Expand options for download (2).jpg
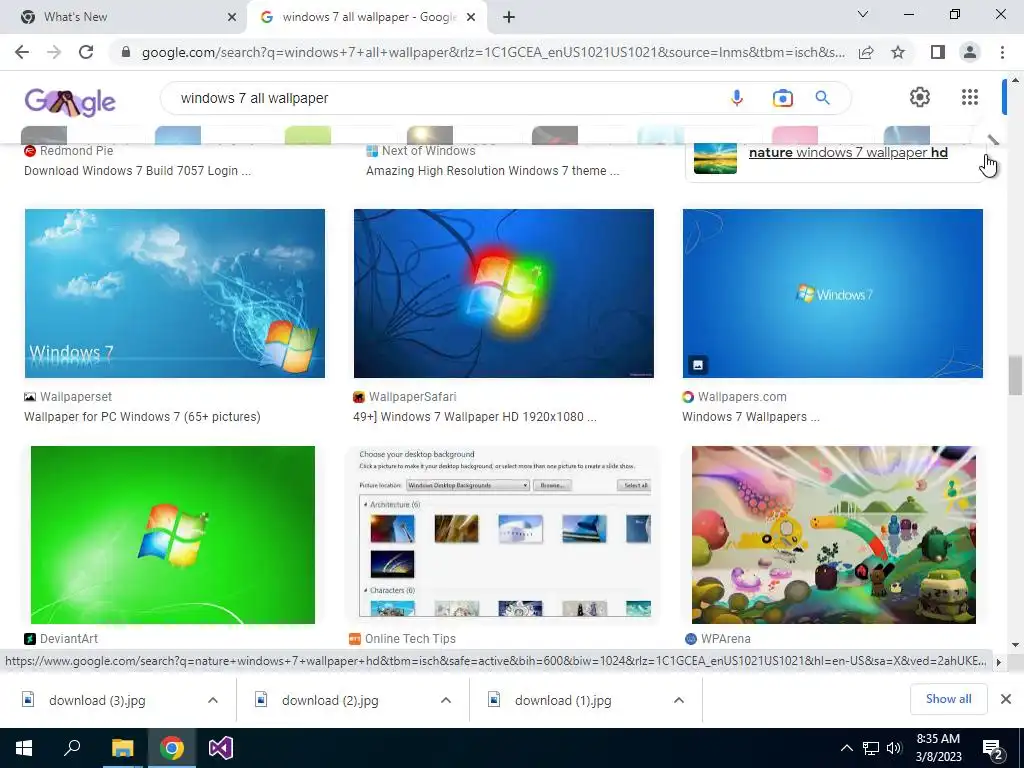 (x=446, y=700)
